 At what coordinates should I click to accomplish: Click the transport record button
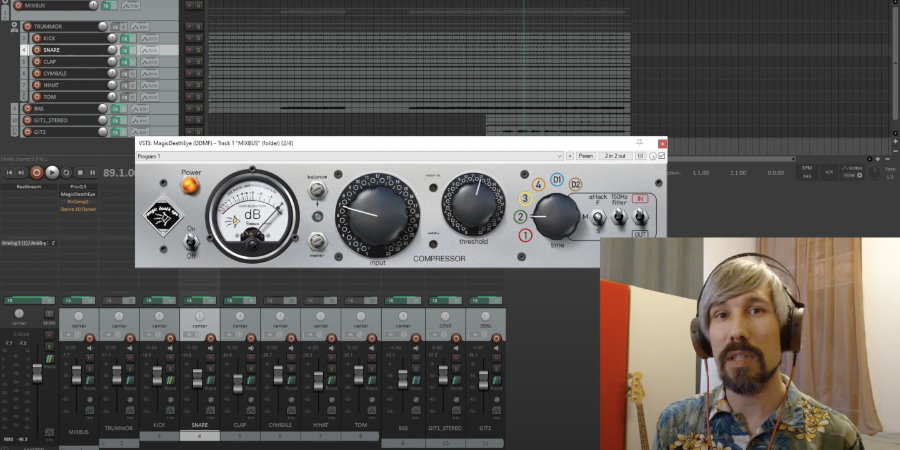point(37,172)
